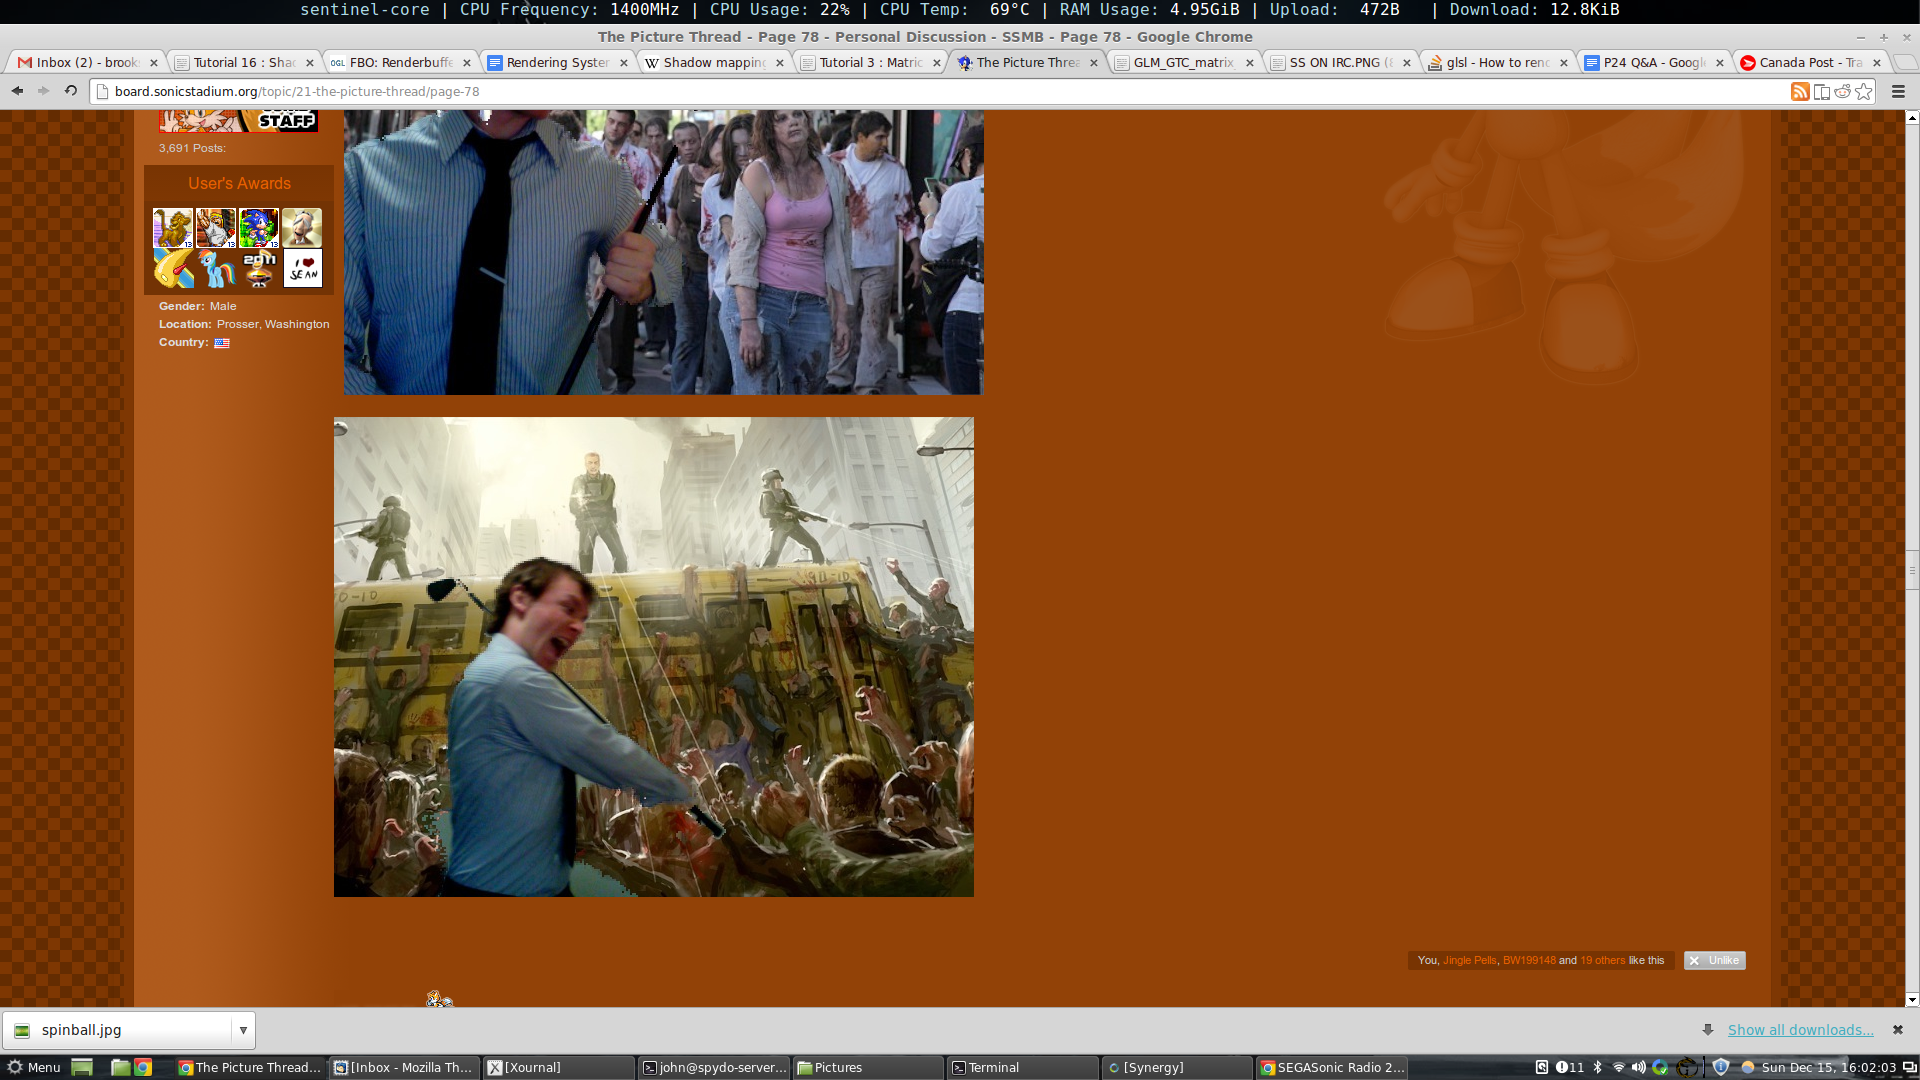Image resolution: width=1920 pixels, height=1080 pixels.
Task: Click the notification alert icon showing 11
Action: (1570, 1067)
